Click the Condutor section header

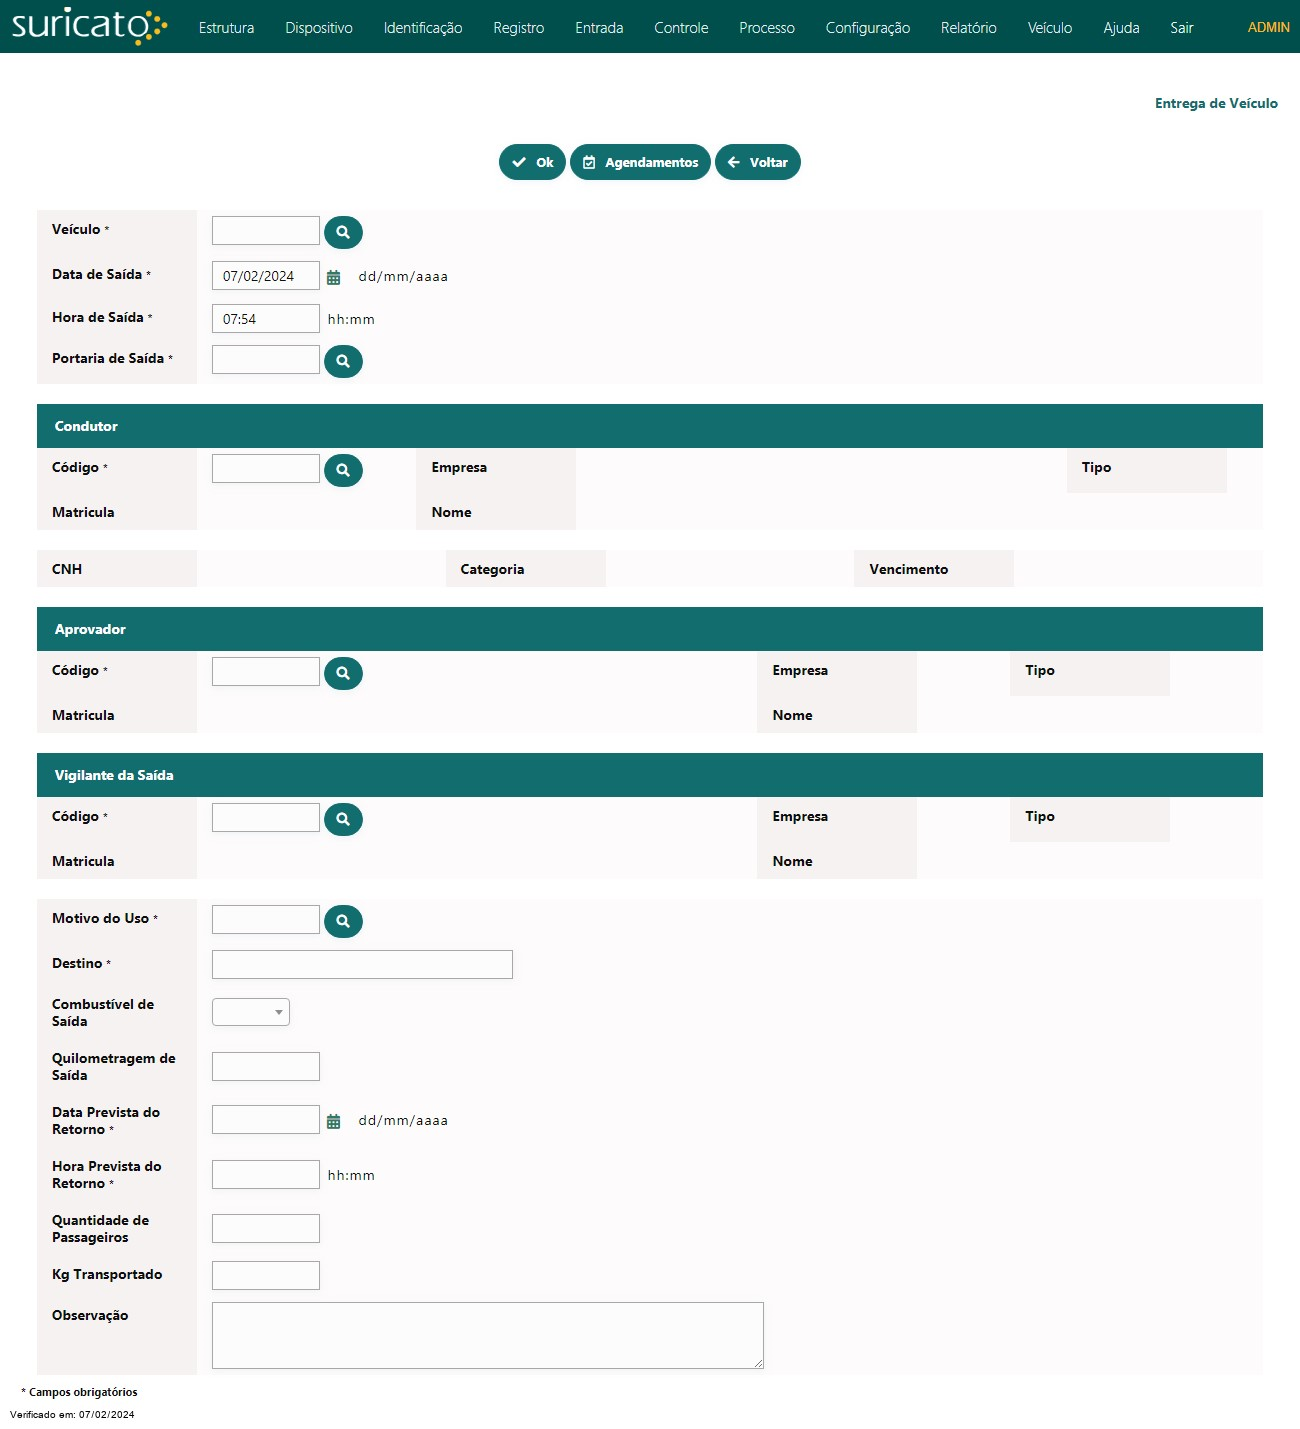(x=650, y=426)
